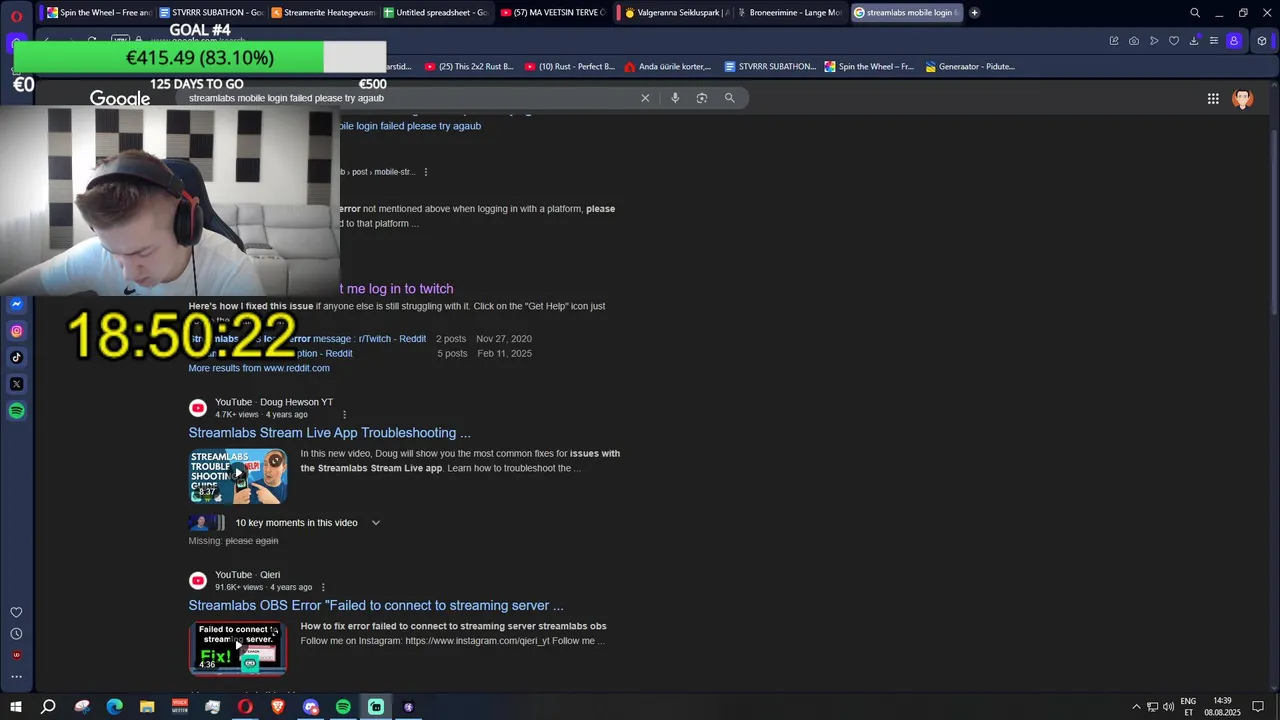
Task: Open More results from www.reddit.com
Action: 259,368
